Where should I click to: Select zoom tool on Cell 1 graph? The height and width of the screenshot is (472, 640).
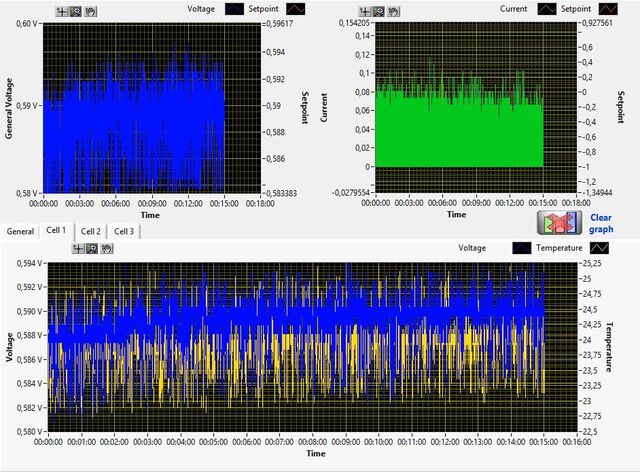point(92,248)
